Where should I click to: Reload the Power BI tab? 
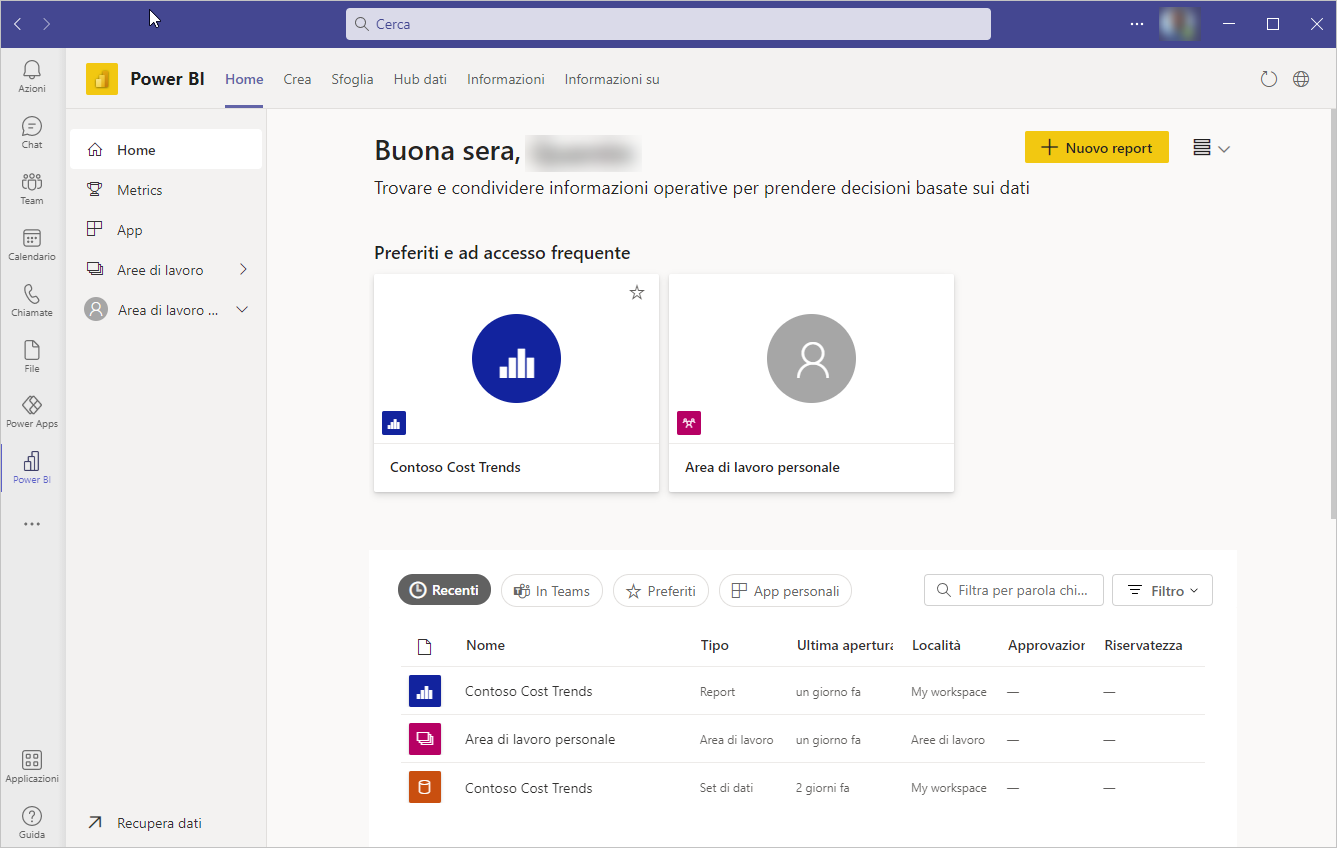click(x=1269, y=79)
